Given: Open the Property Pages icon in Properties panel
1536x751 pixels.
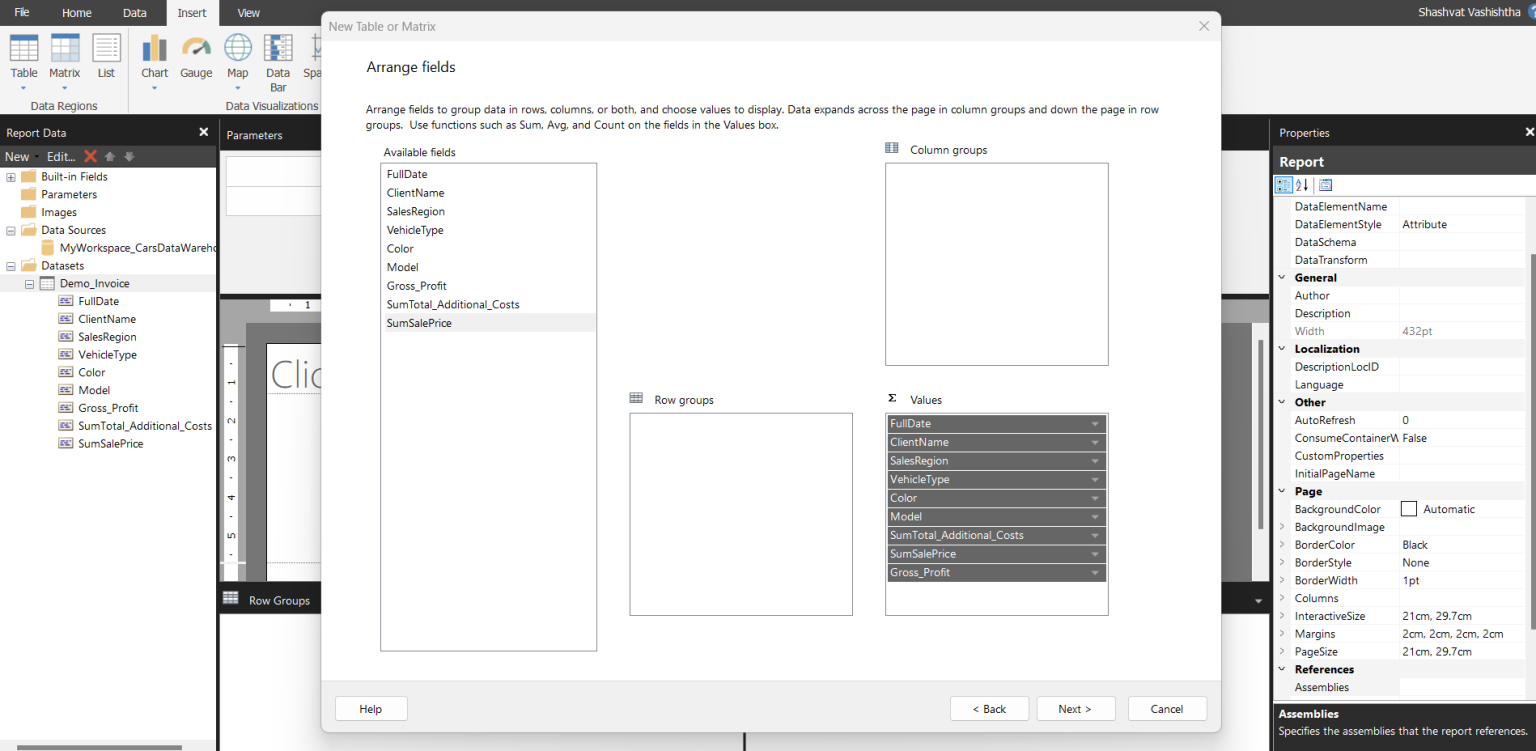Looking at the screenshot, I should tap(1325, 185).
